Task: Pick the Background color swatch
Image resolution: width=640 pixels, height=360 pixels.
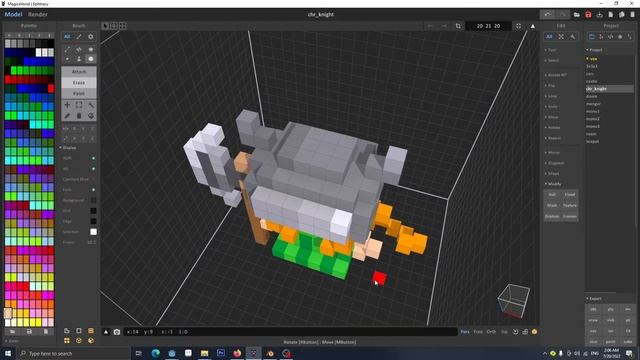Action: (93, 200)
